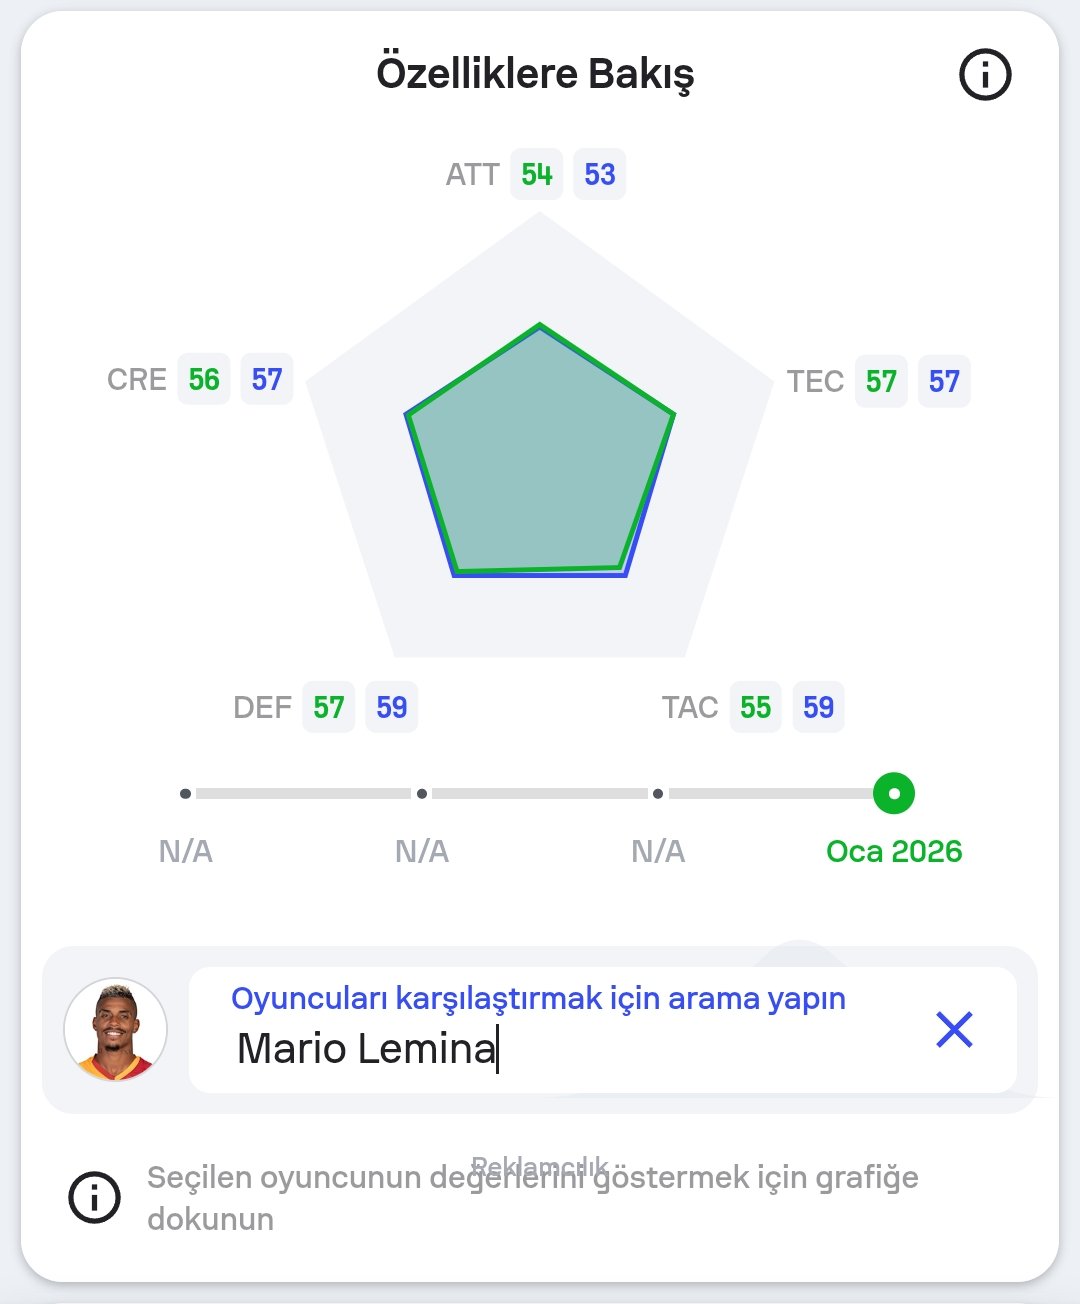Click the timeline slider track before Oca 2026
The image size is (1080, 1304).
click(x=770, y=794)
